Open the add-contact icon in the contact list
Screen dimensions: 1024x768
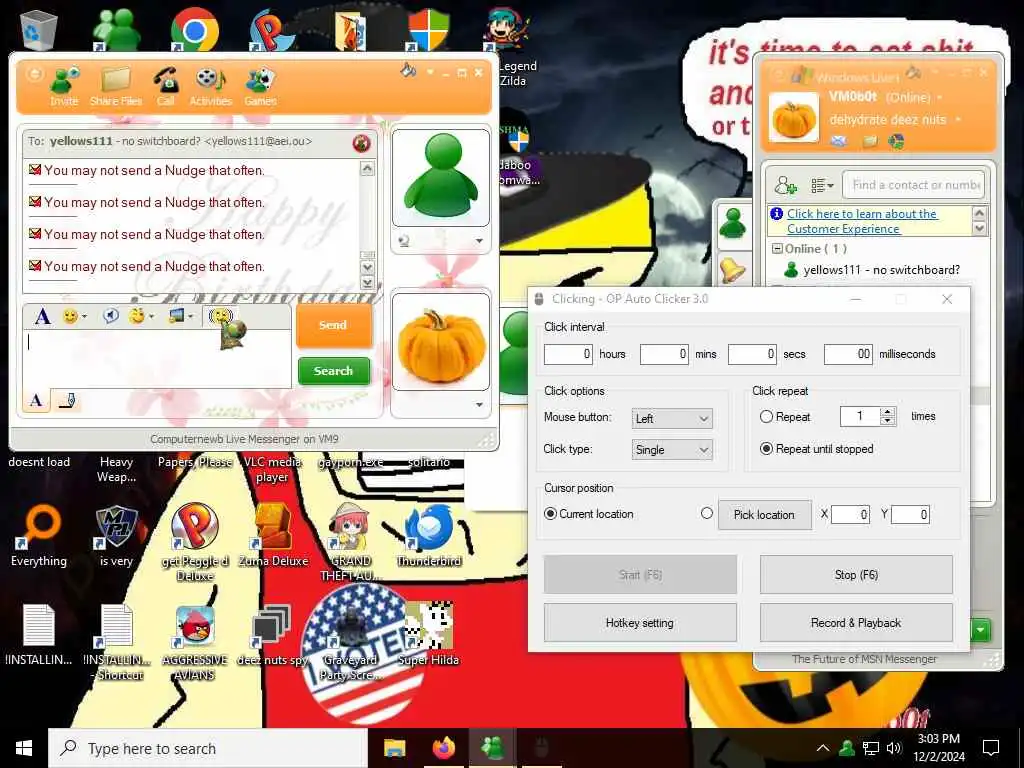pyautogui.click(x=785, y=185)
